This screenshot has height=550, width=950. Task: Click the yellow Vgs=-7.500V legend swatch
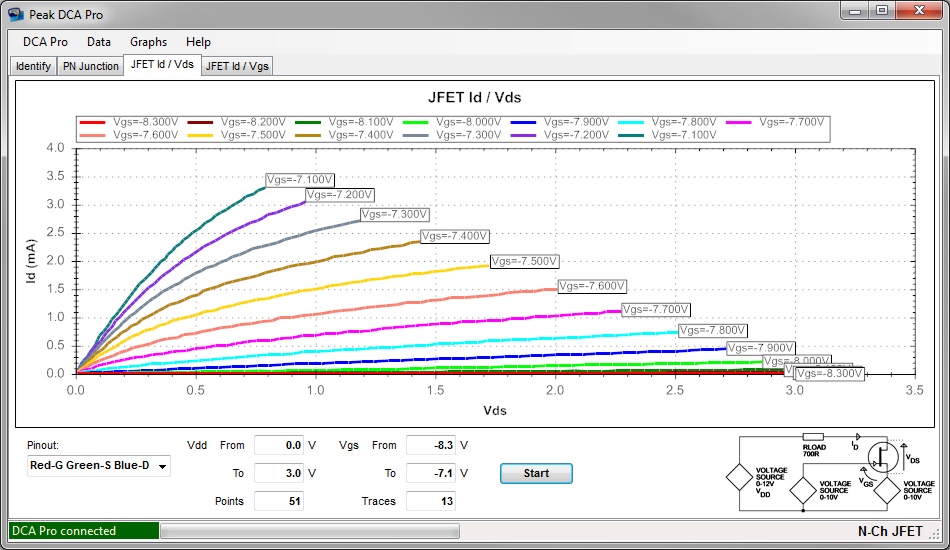tap(200, 135)
